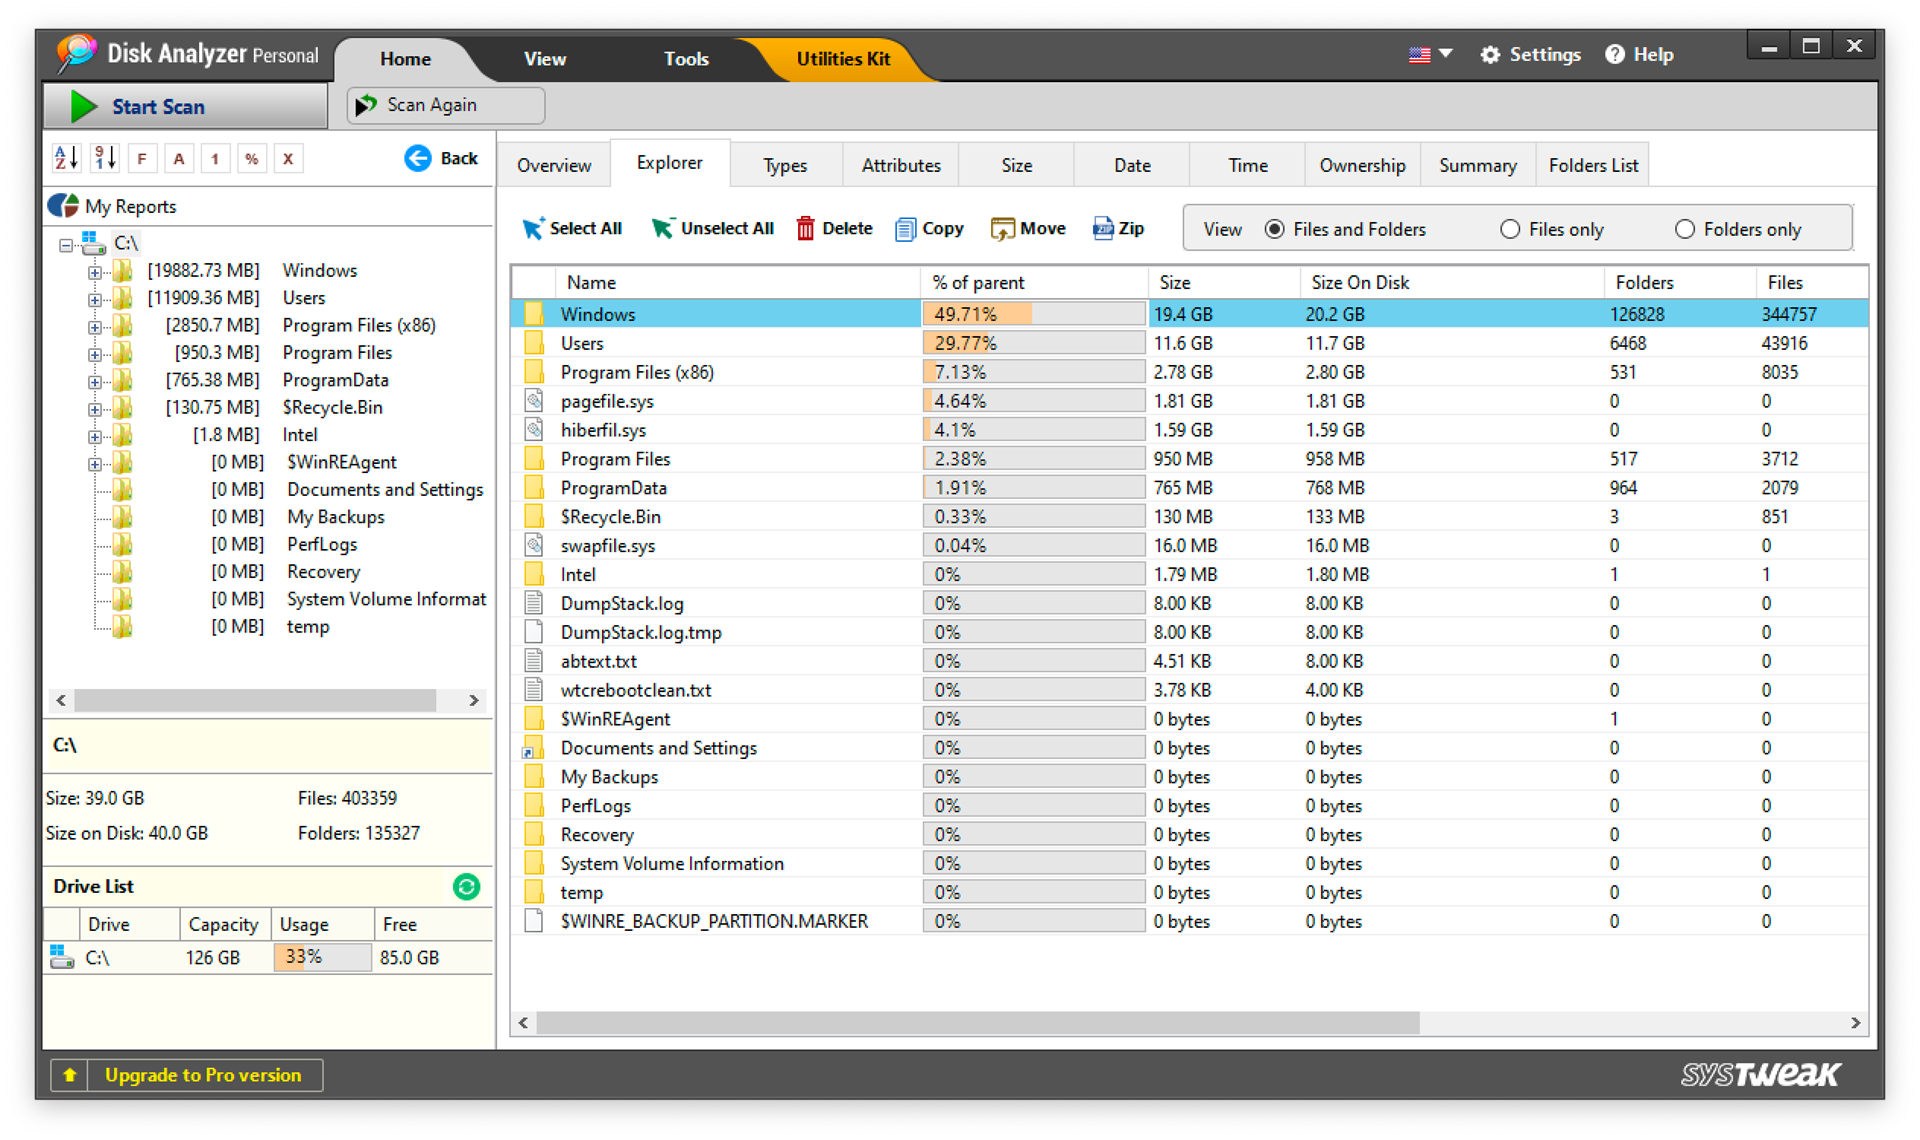This screenshot has width=1920, height=1140.
Task: Click the A icon in the tree toolbar
Action: tap(179, 158)
